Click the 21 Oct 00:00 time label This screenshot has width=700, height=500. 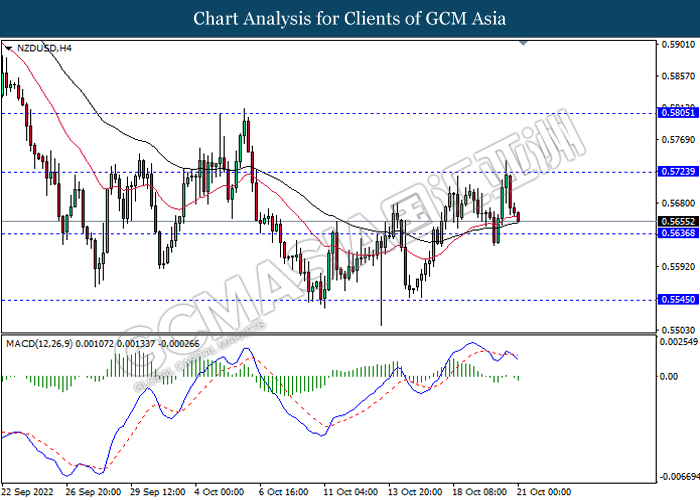coord(544,492)
